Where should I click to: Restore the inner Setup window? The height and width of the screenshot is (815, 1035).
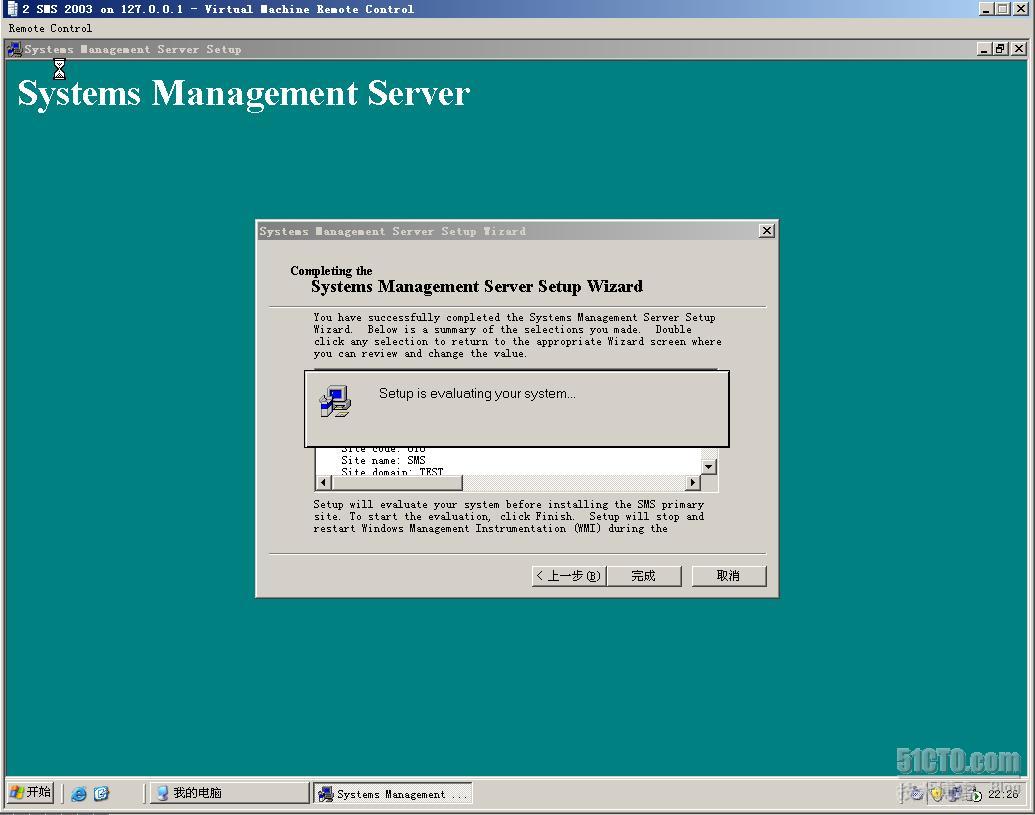[x=1000, y=49]
